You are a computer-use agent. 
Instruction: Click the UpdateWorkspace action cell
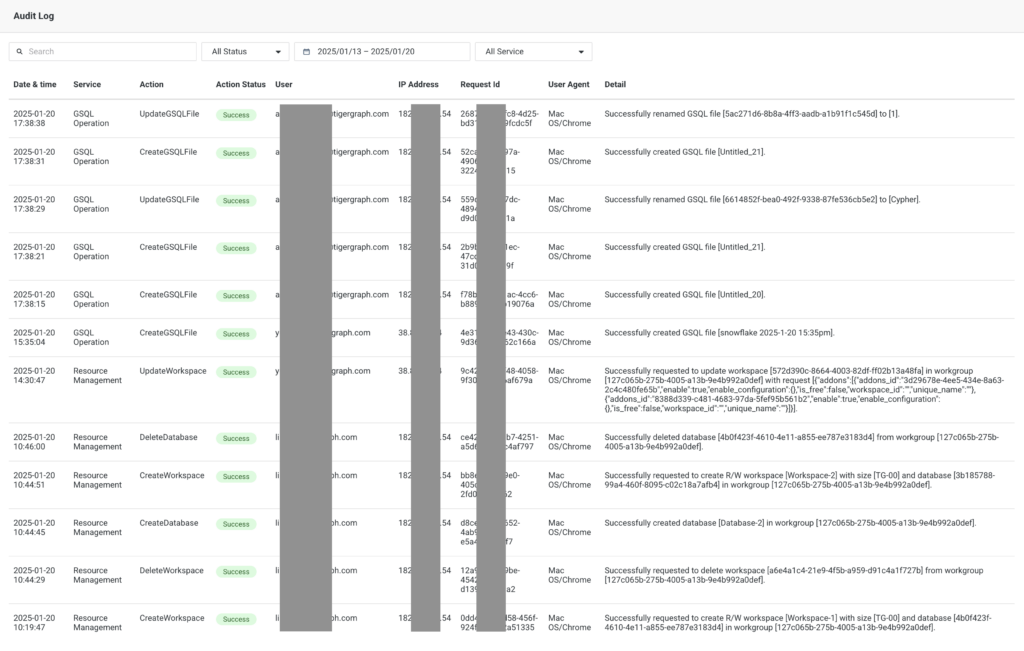click(x=173, y=371)
